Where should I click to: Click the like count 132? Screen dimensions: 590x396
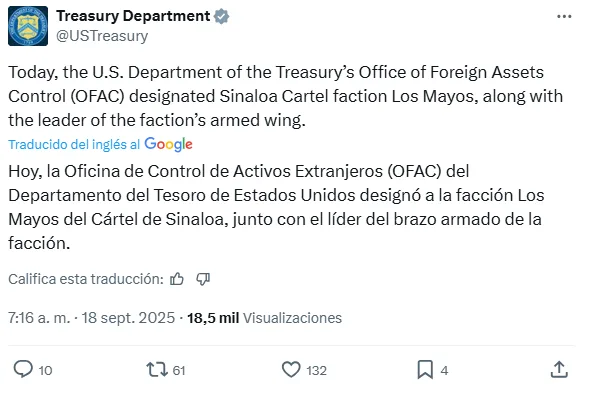[316, 371]
